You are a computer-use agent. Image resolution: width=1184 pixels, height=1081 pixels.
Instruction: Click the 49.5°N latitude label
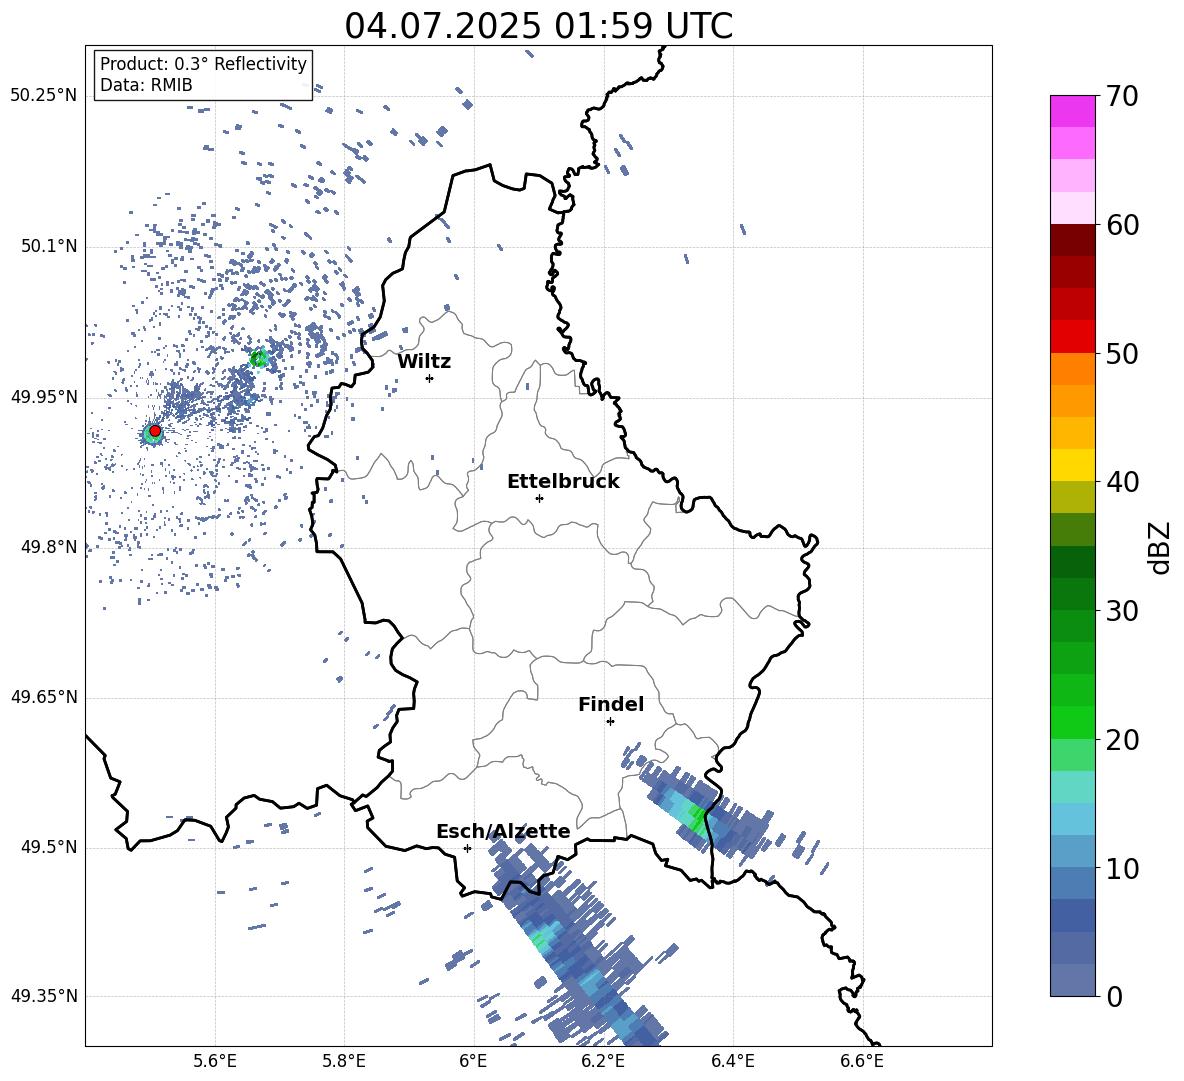49,846
